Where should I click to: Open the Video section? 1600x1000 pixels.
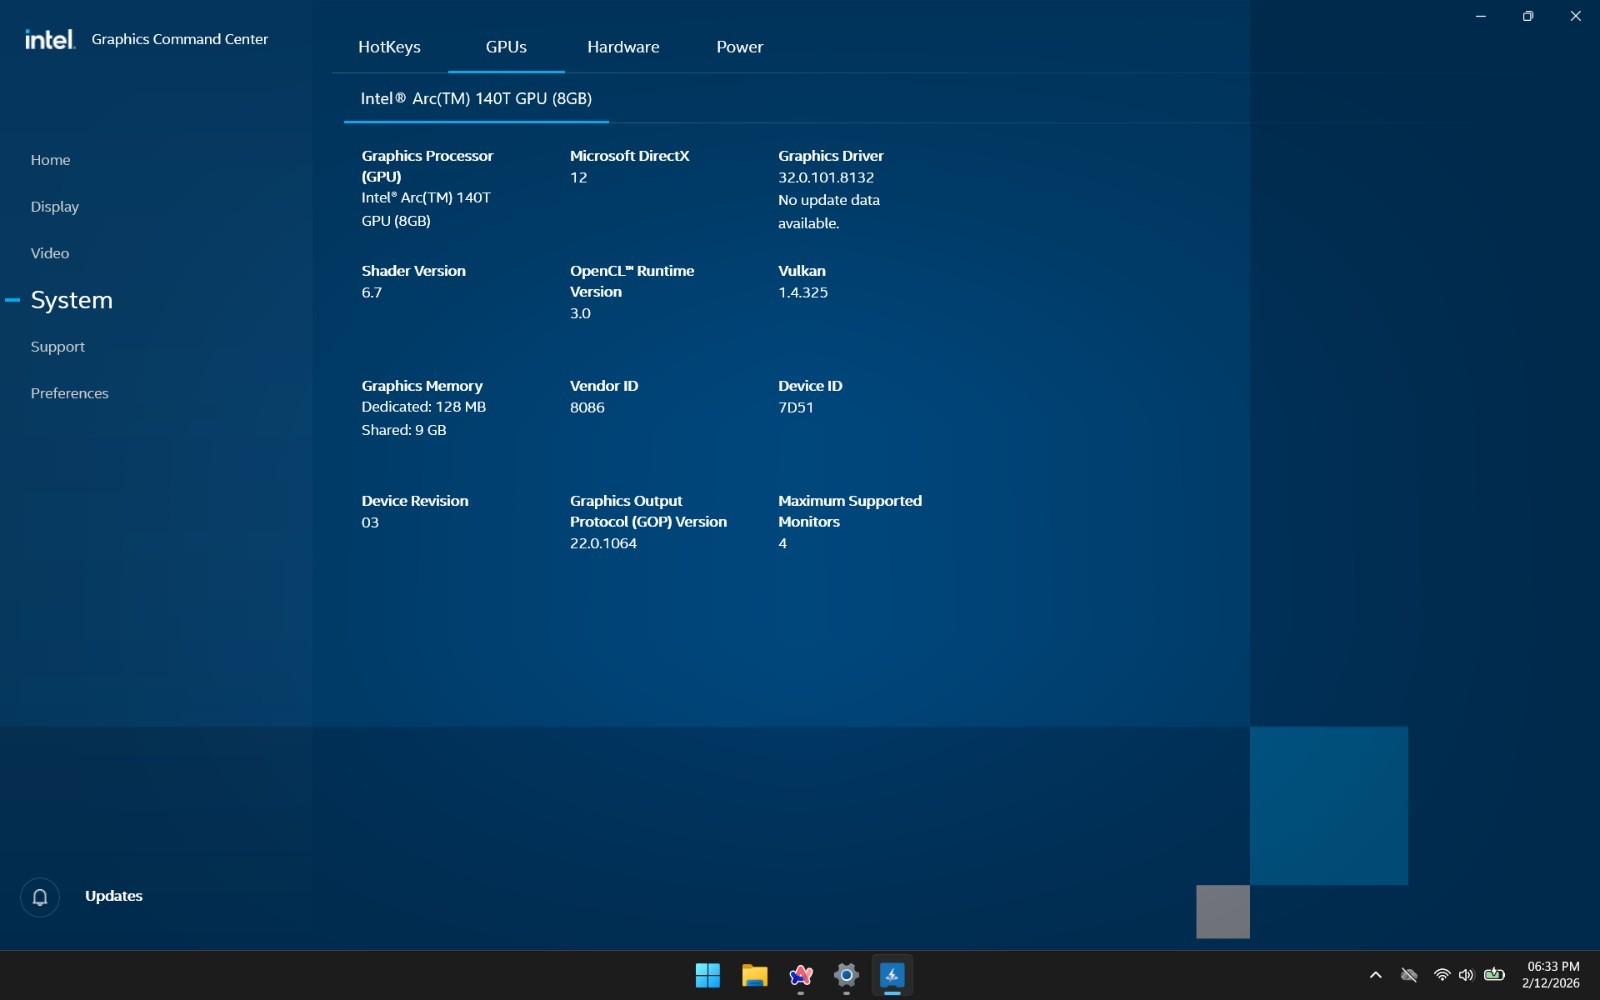(50, 253)
